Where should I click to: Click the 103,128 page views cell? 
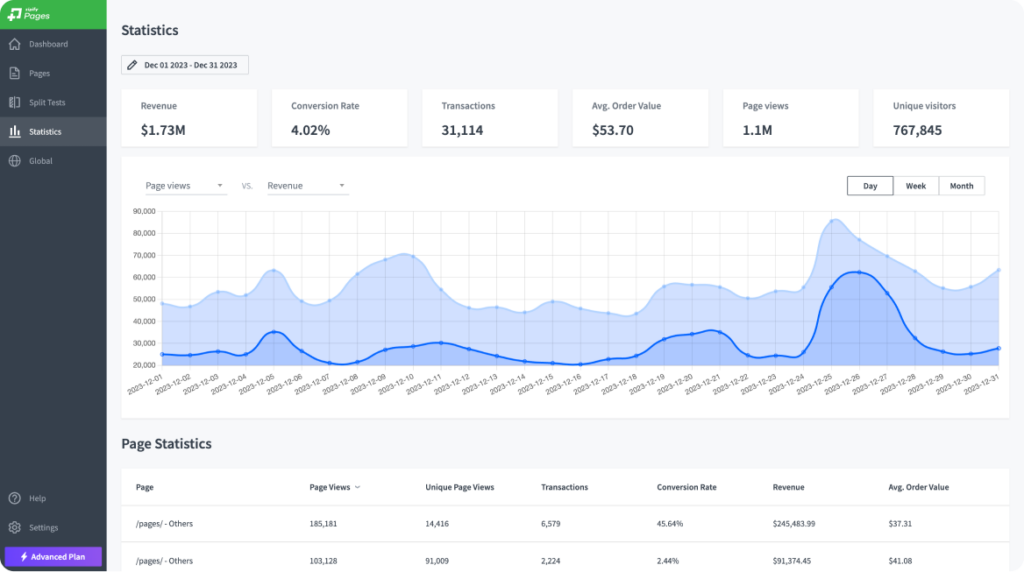(323, 561)
